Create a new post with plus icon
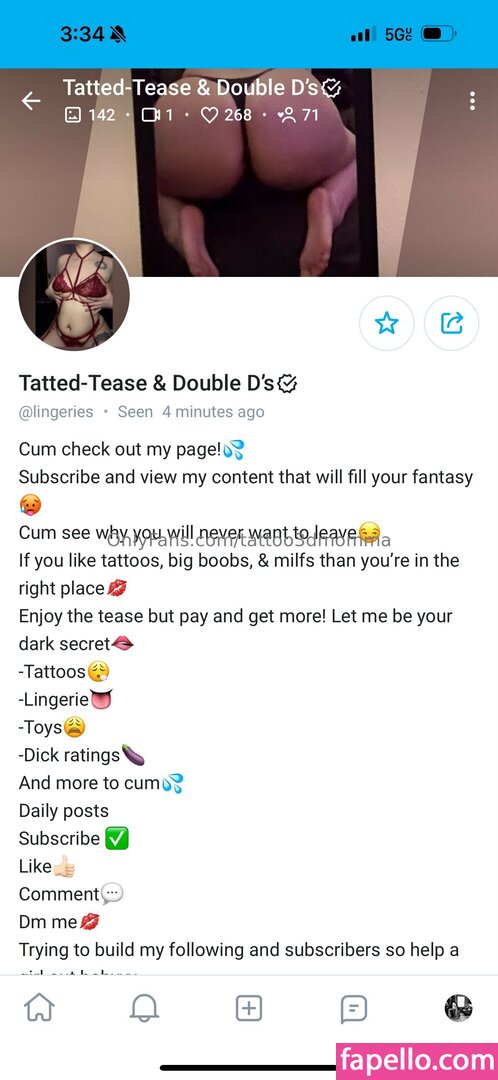The image size is (498, 1080). pyautogui.click(x=249, y=1009)
